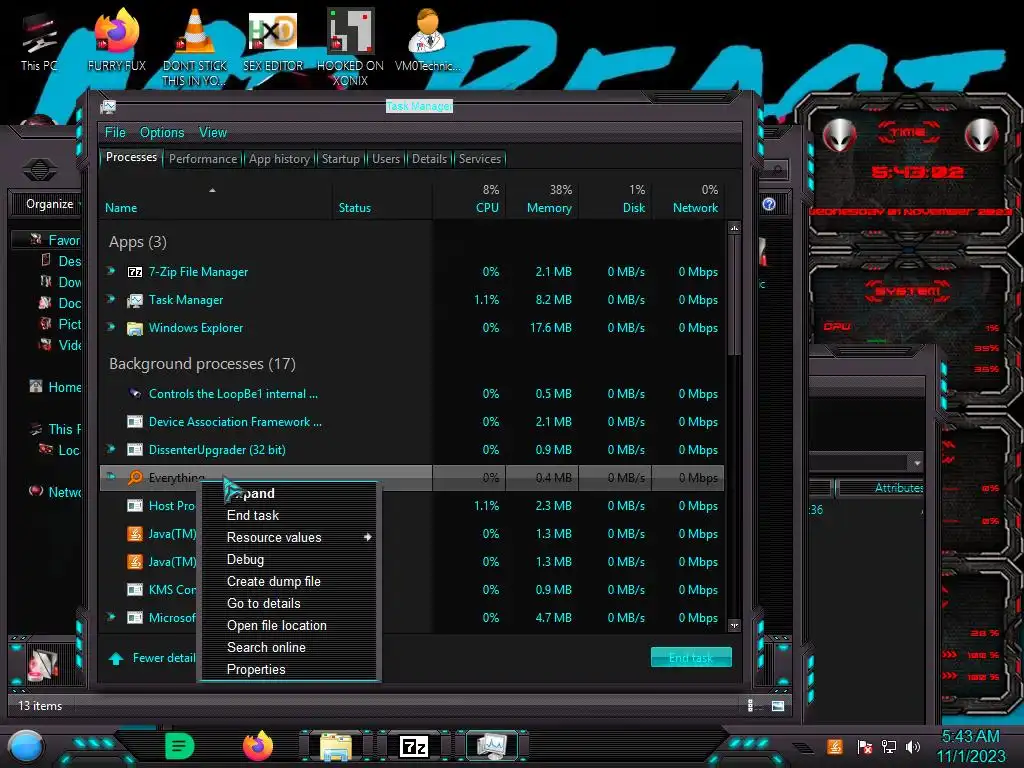Switch to the Performance tab
This screenshot has height=768, width=1024.
point(202,159)
